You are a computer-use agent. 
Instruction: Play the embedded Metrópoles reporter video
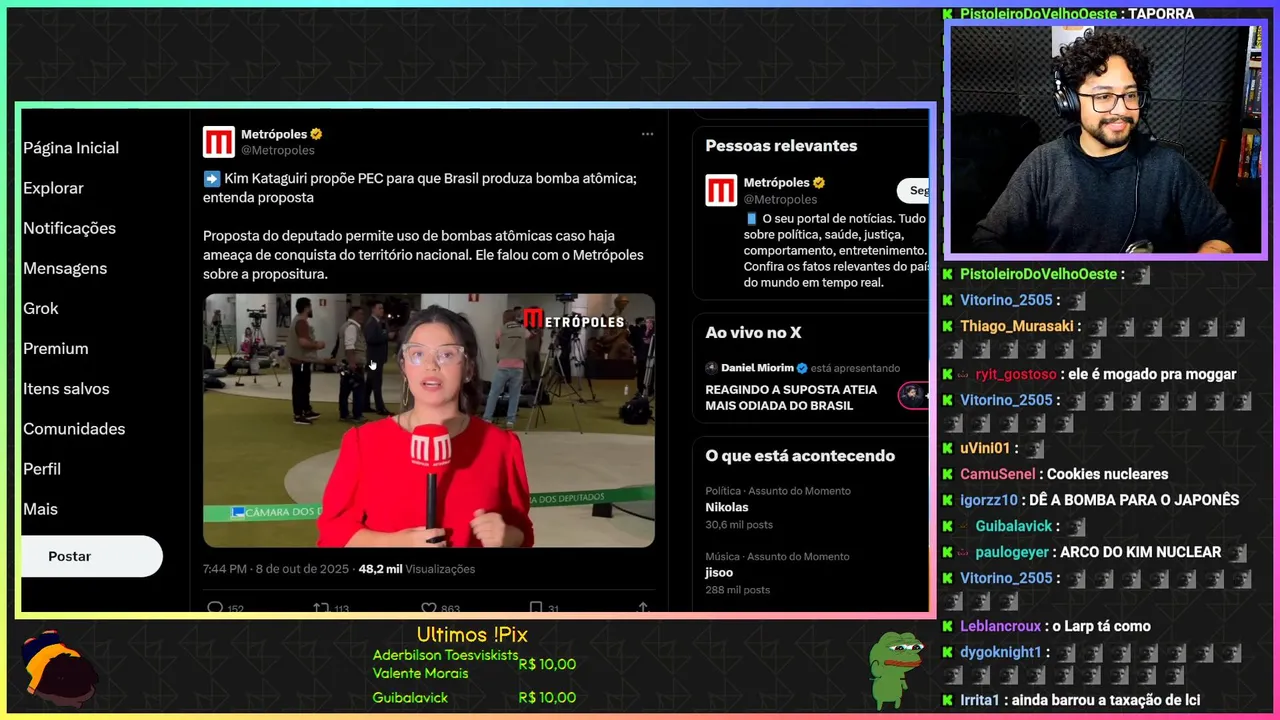429,420
